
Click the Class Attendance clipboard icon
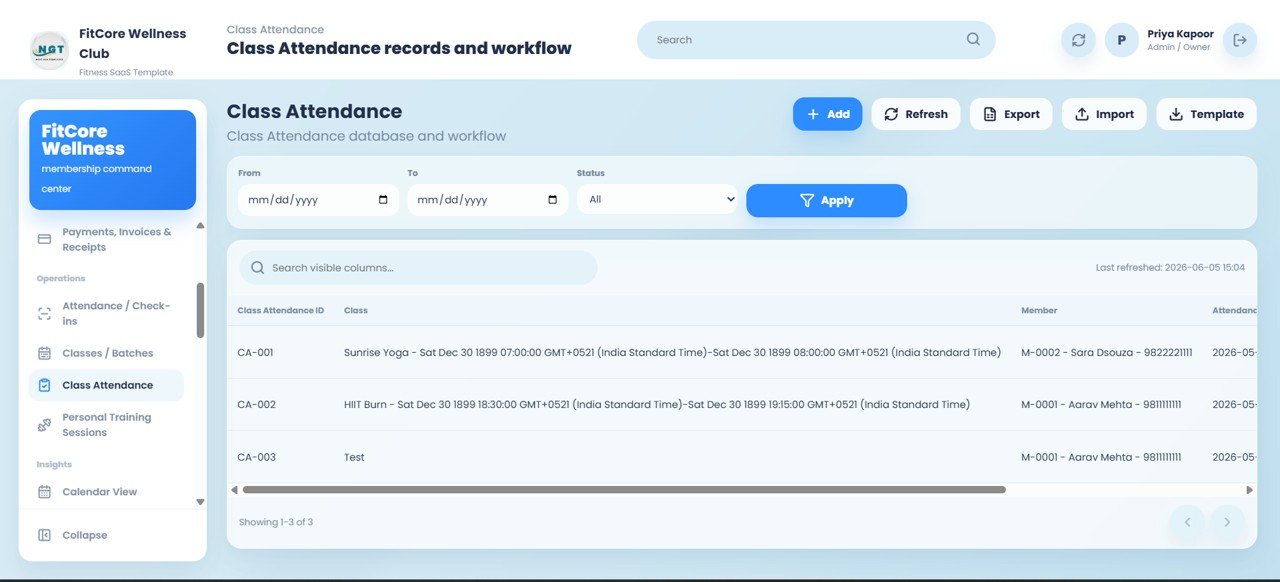click(x=44, y=385)
